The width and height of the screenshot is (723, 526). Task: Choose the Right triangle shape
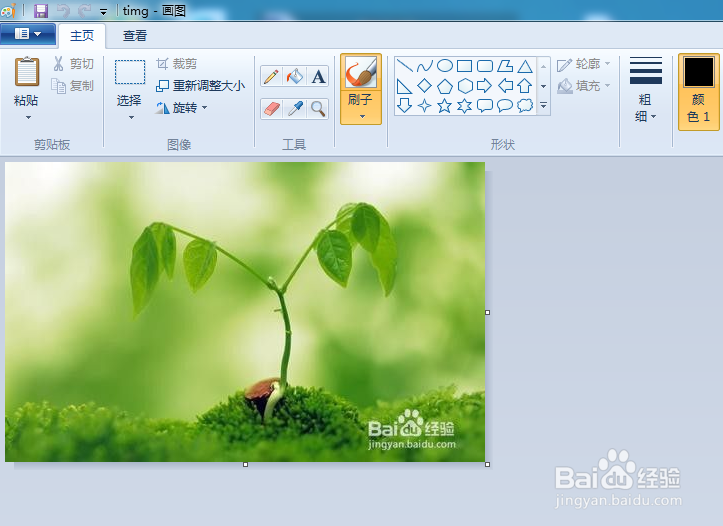pos(404,86)
